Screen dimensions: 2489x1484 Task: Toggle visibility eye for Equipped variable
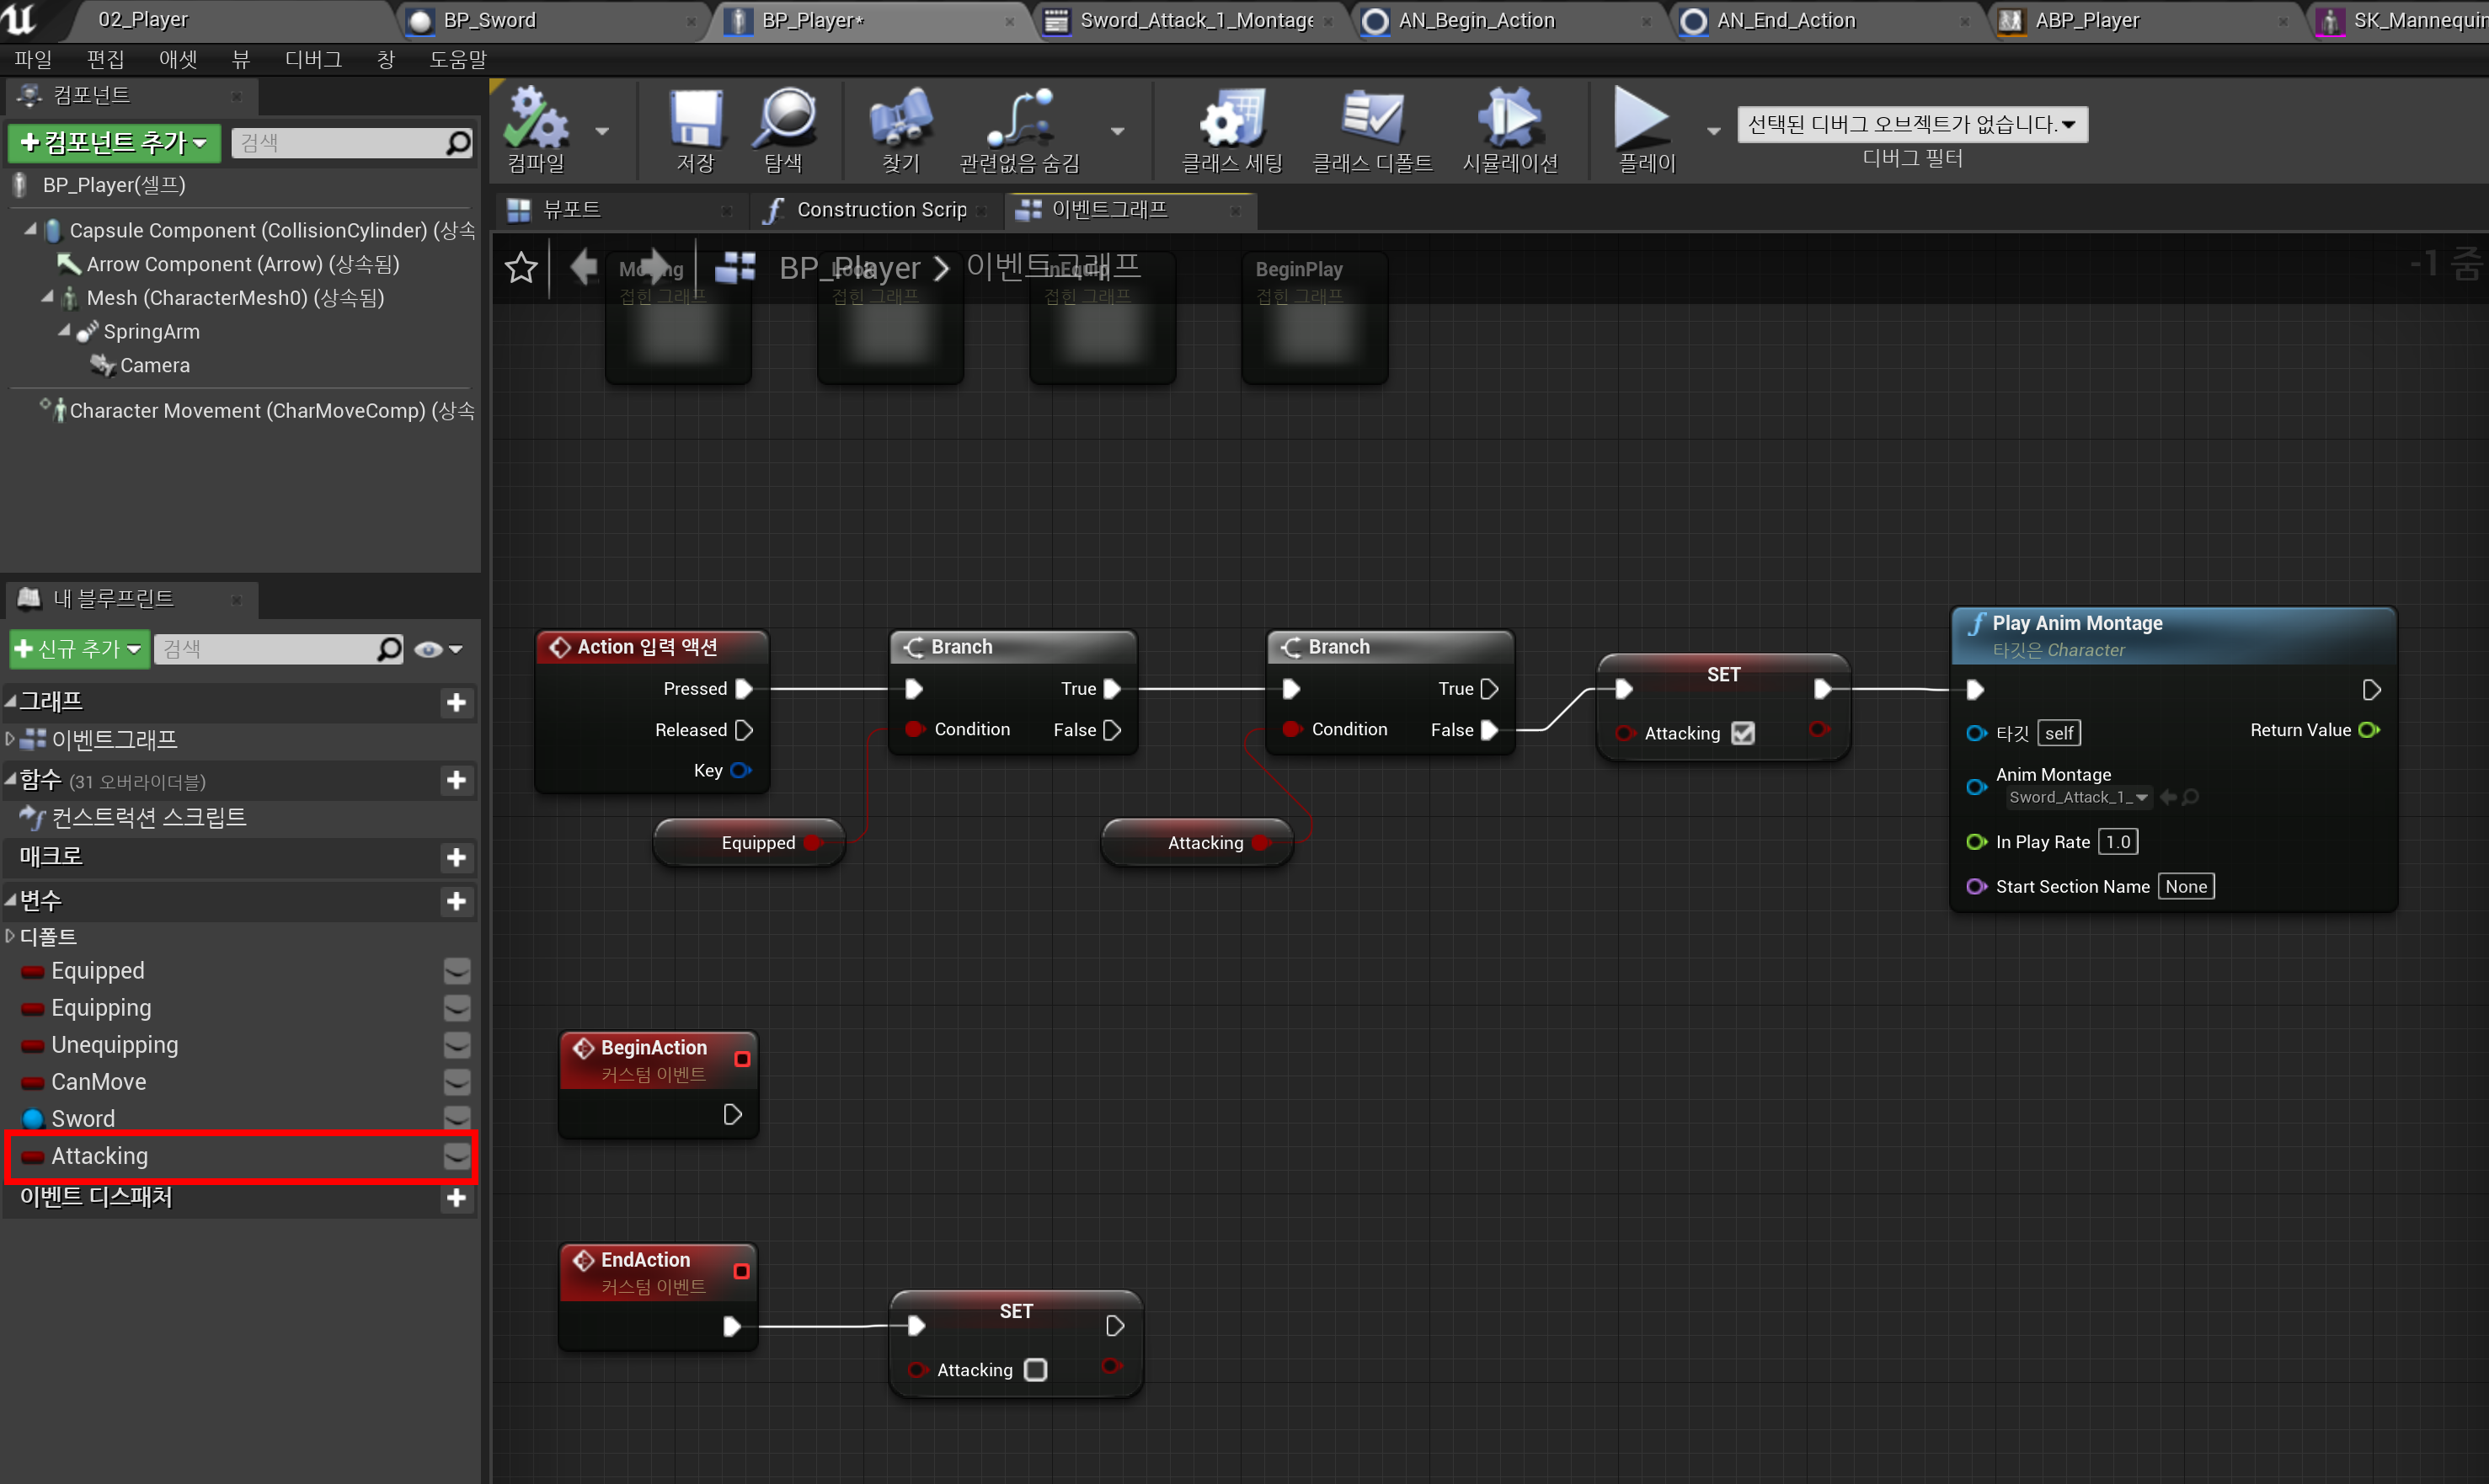[x=457, y=971]
